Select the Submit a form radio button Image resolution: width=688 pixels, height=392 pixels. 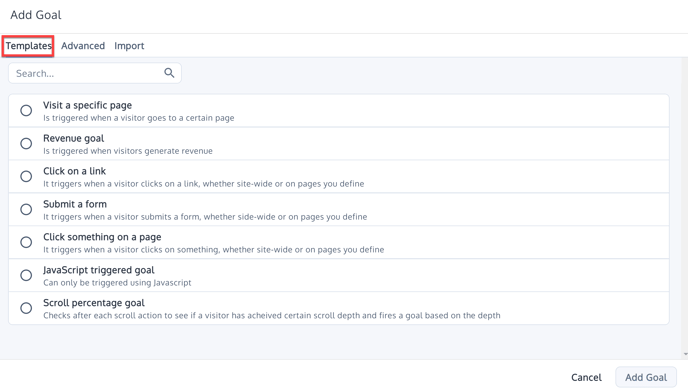[26, 209]
